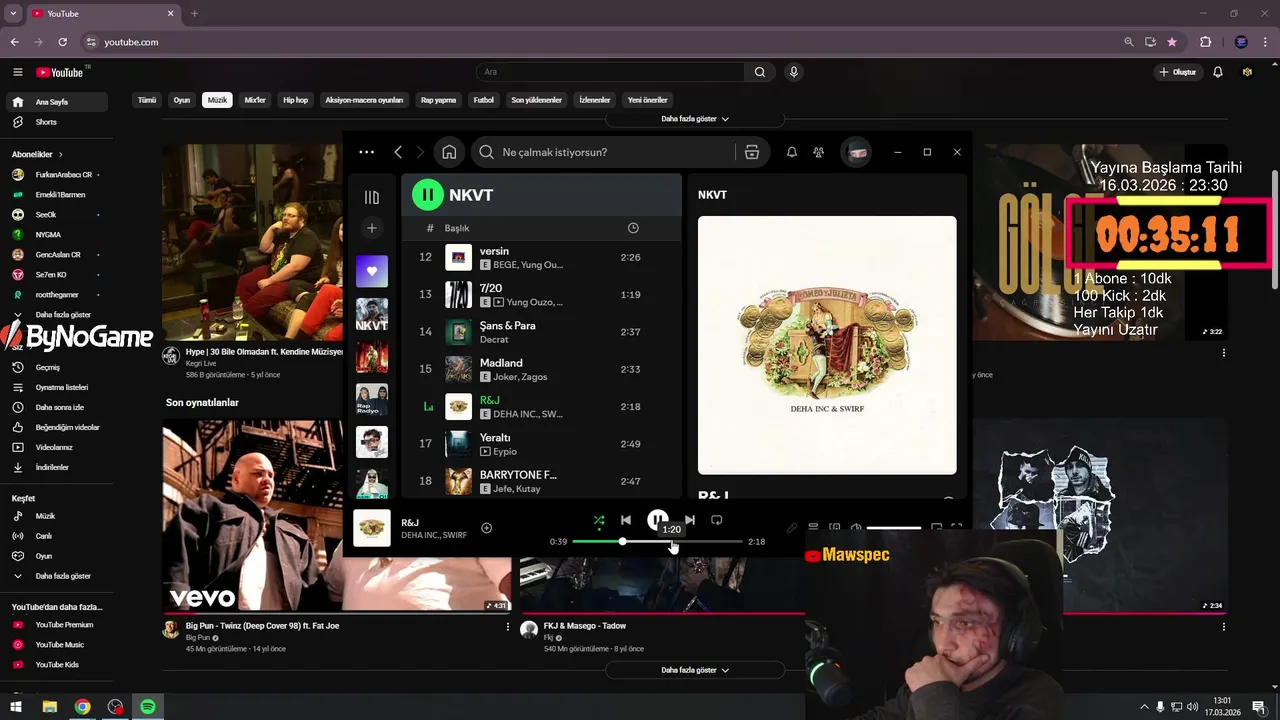Click YouTube search box 'Ara'
This screenshot has height=720, width=1280.
click(610, 72)
